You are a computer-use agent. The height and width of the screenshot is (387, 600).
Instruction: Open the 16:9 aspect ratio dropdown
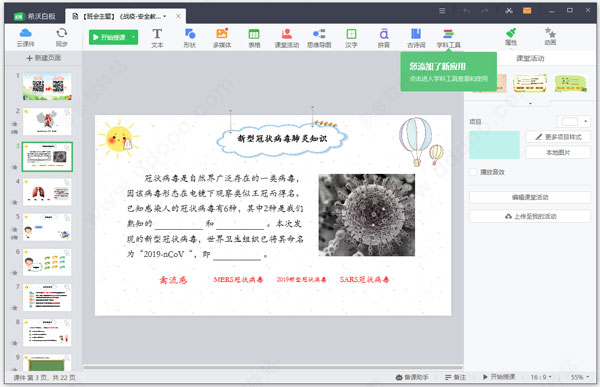(x=541, y=377)
